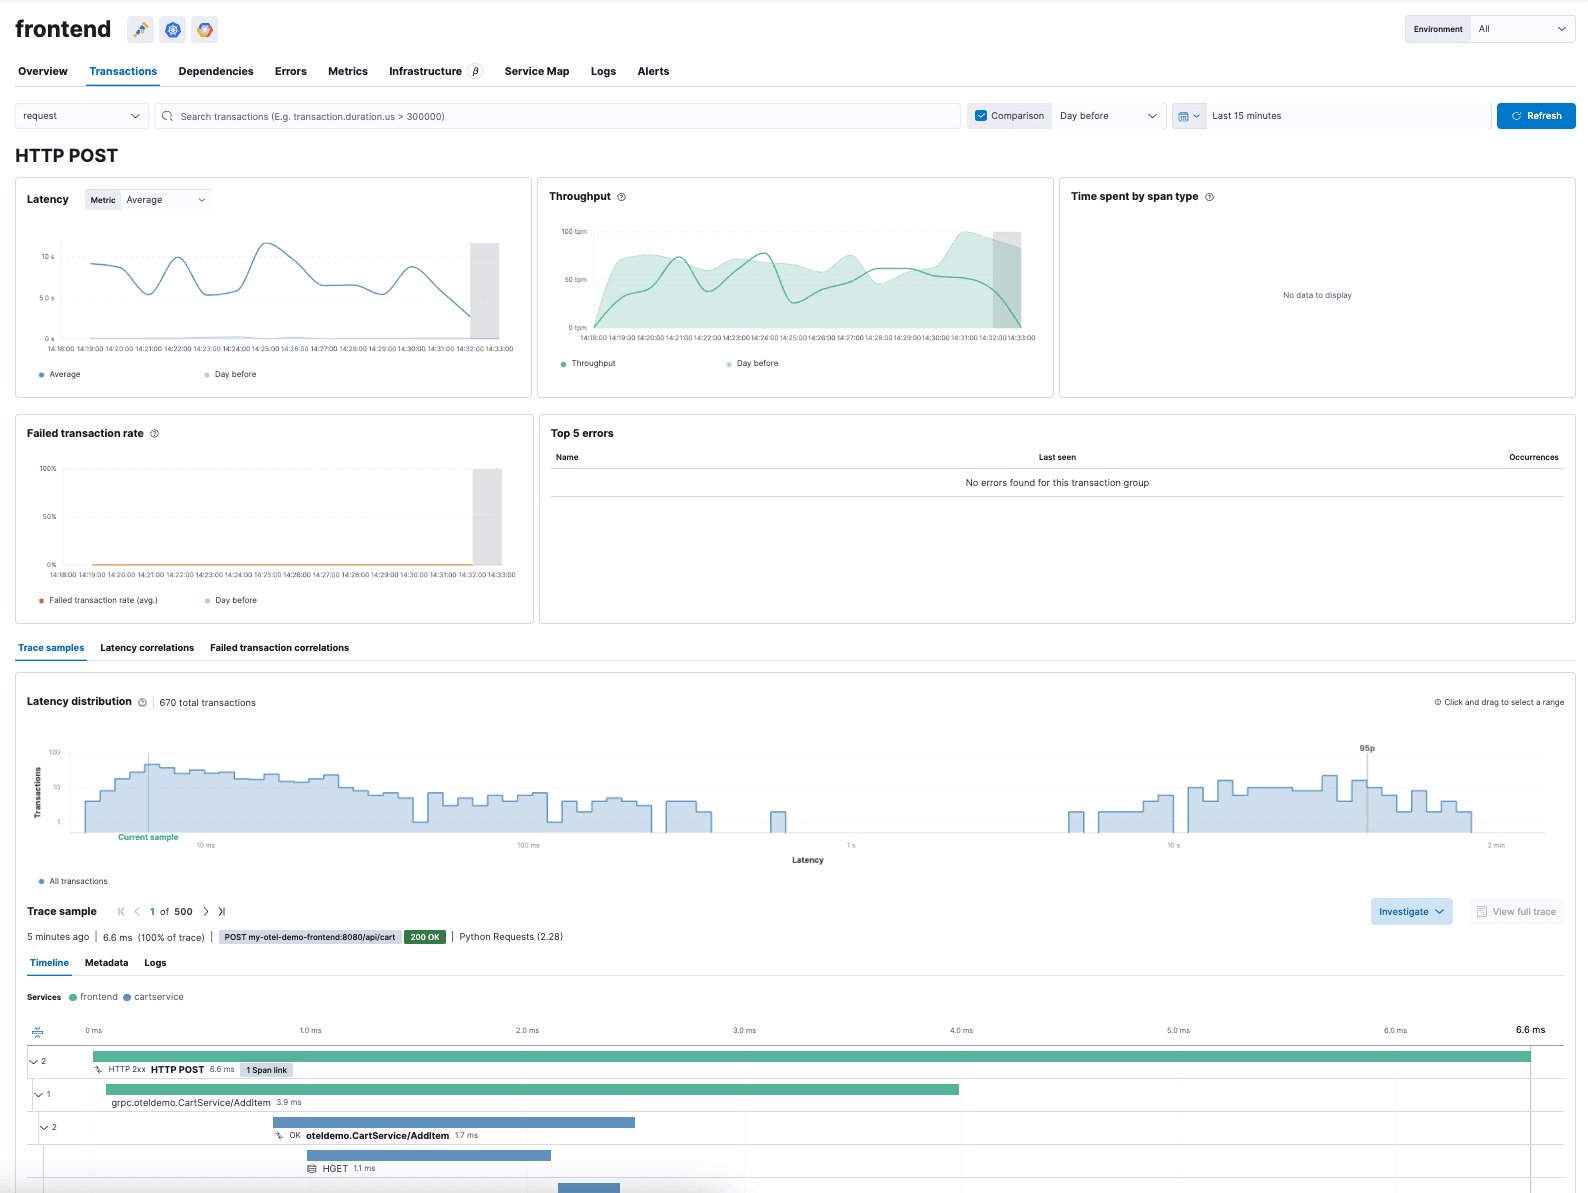The image size is (1588, 1193).
Task: Click info icon beside Failed transaction rate
Action: coord(154,434)
